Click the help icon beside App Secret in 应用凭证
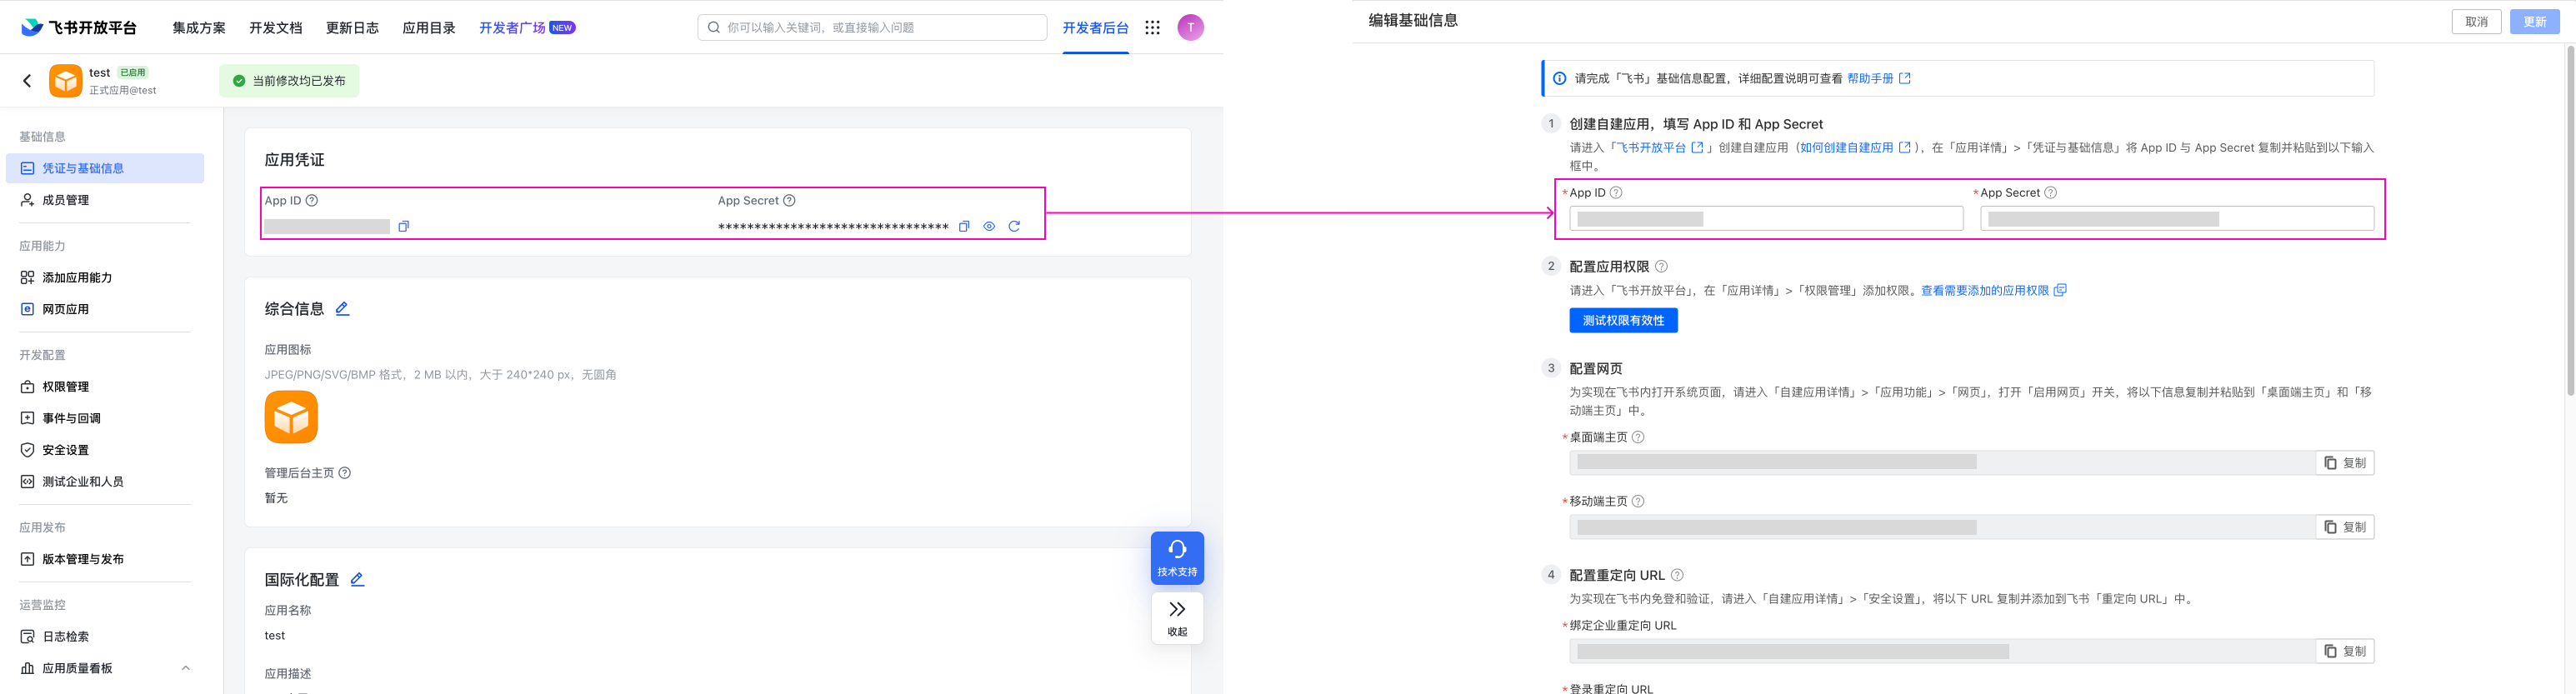This screenshot has width=2576, height=694. click(x=789, y=200)
